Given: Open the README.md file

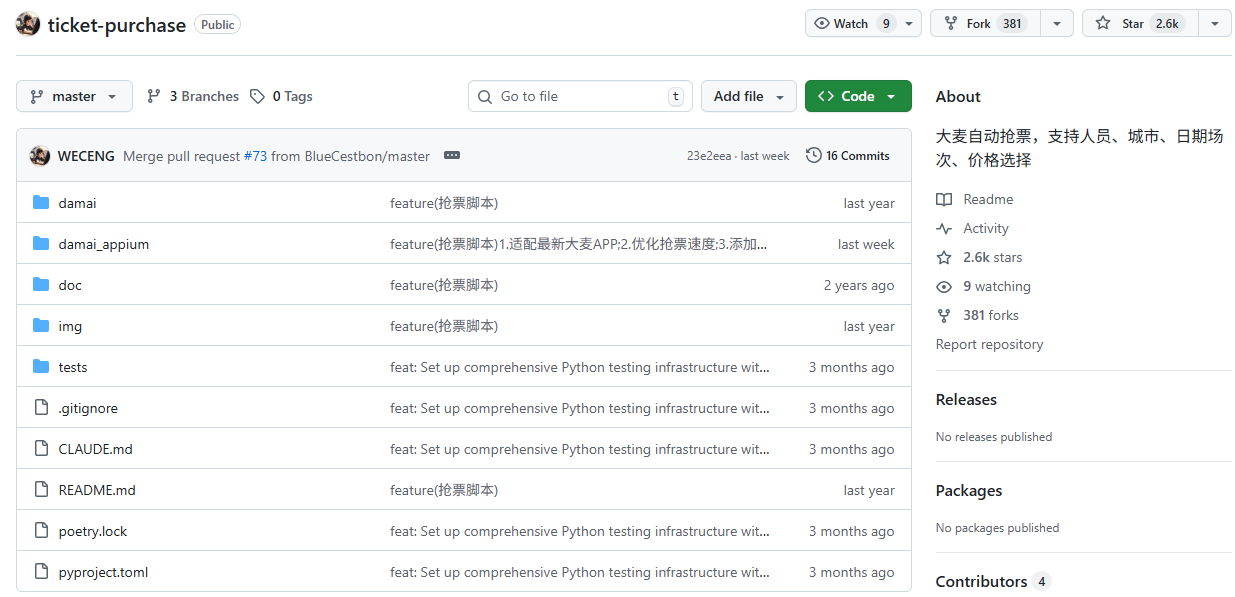Looking at the screenshot, I should (97, 490).
